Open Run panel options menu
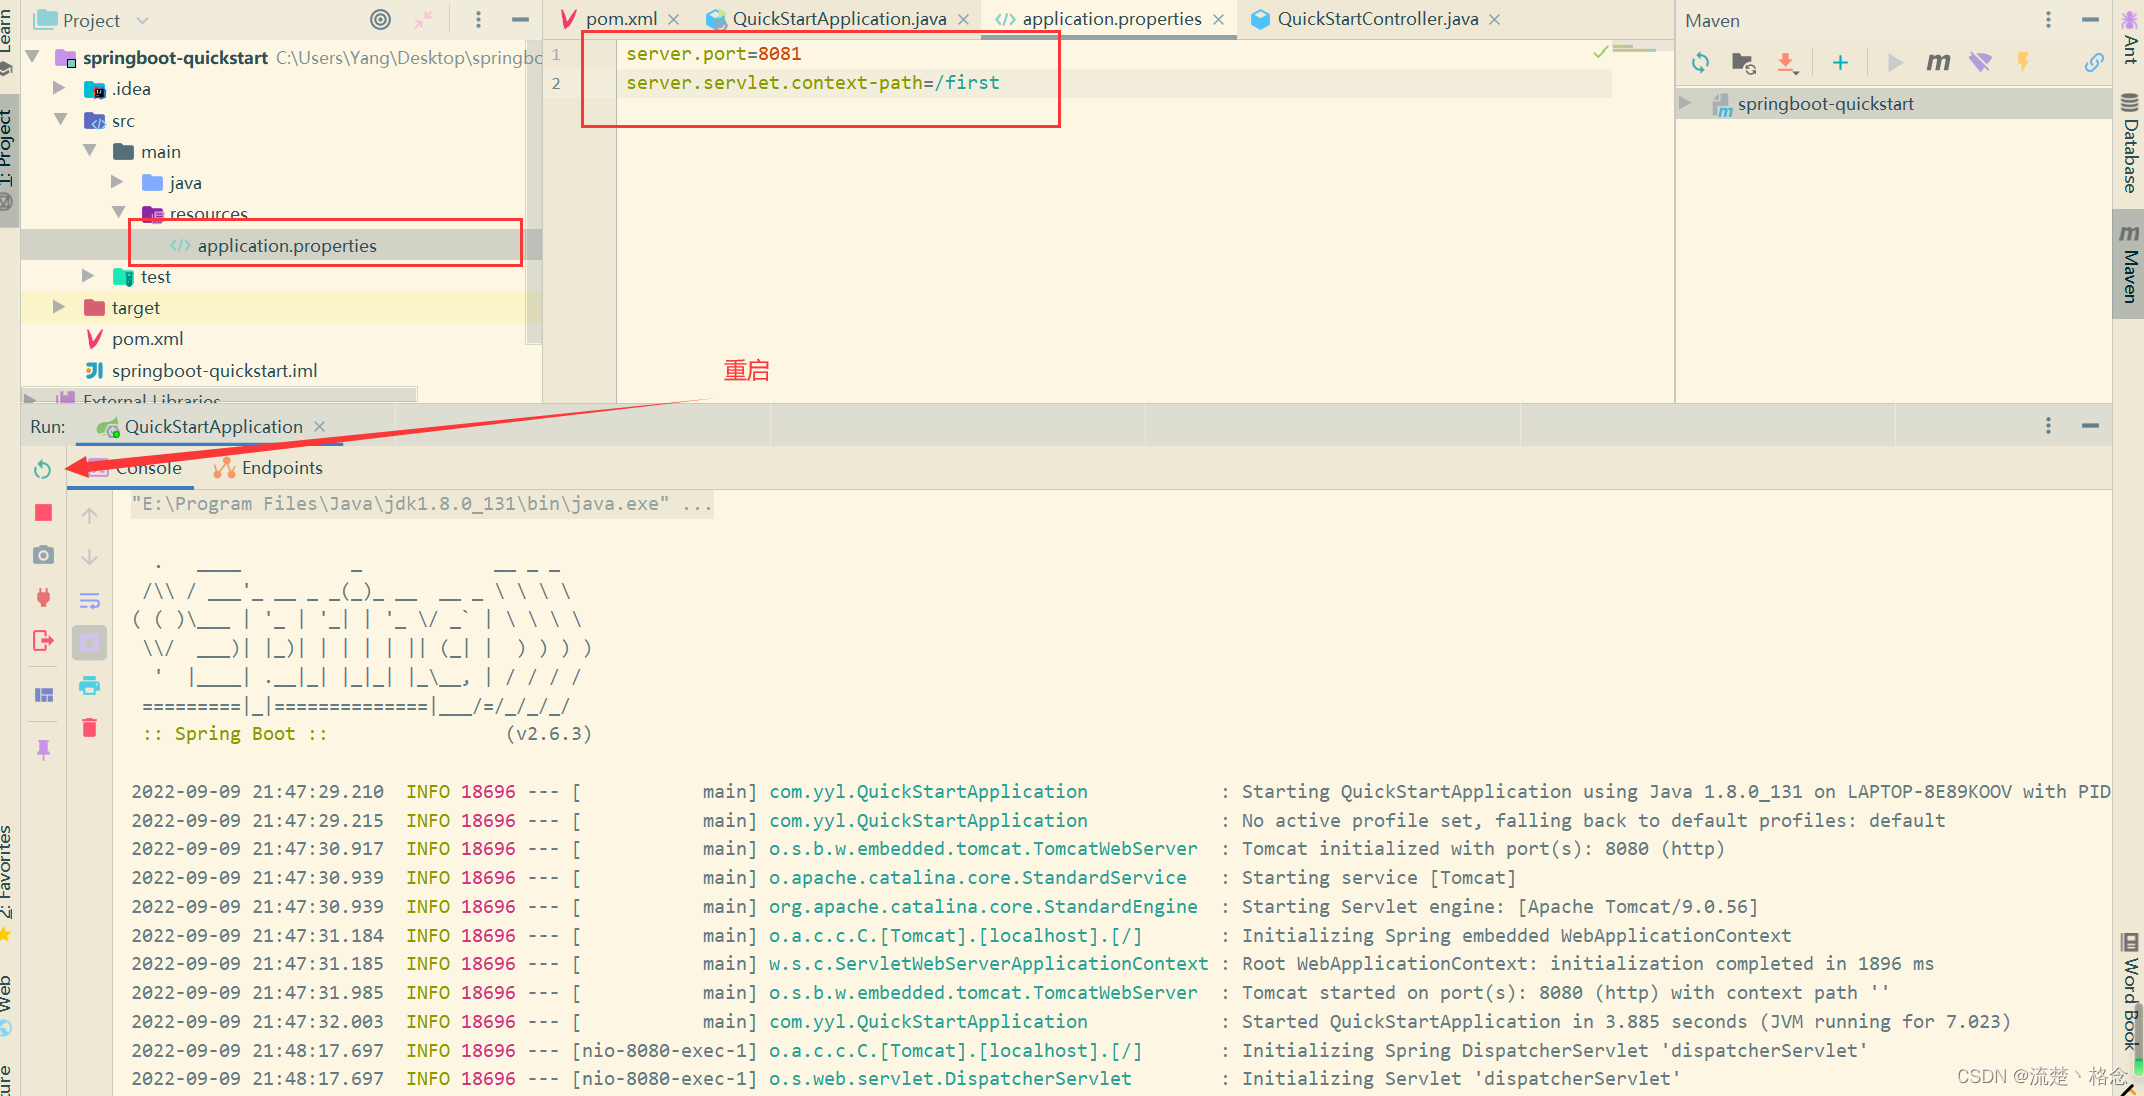2144x1096 pixels. click(2048, 426)
